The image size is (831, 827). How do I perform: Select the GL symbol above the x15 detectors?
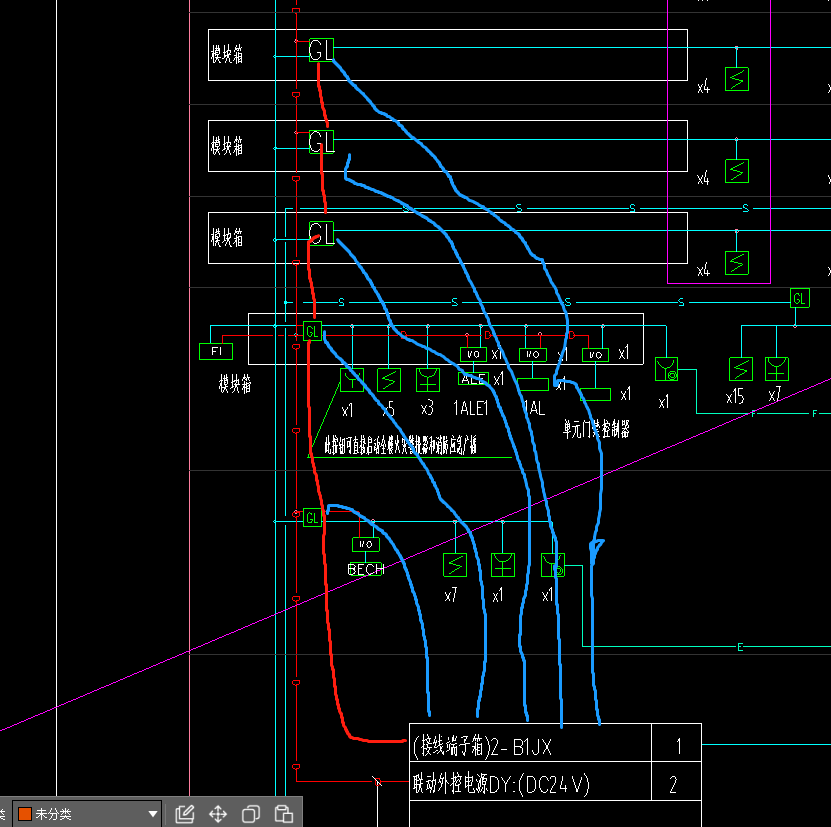[x=799, y=298]
